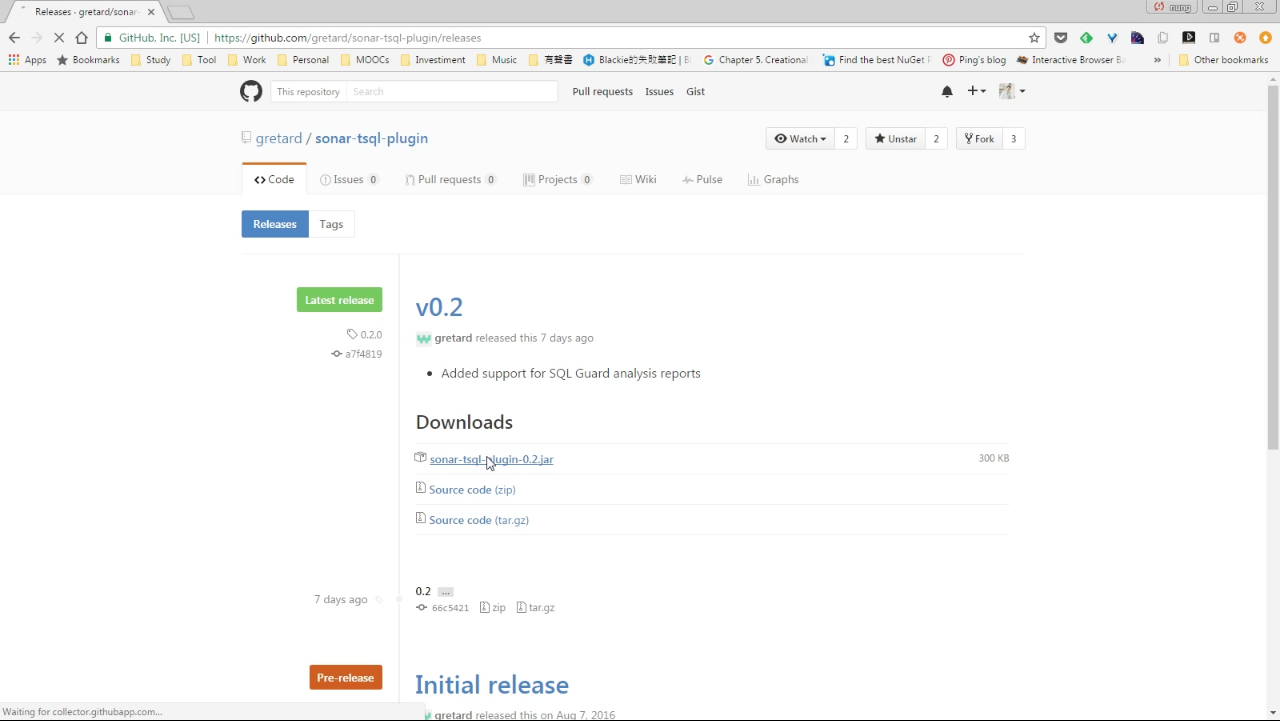Switch to the Code tab

[274, 180]
